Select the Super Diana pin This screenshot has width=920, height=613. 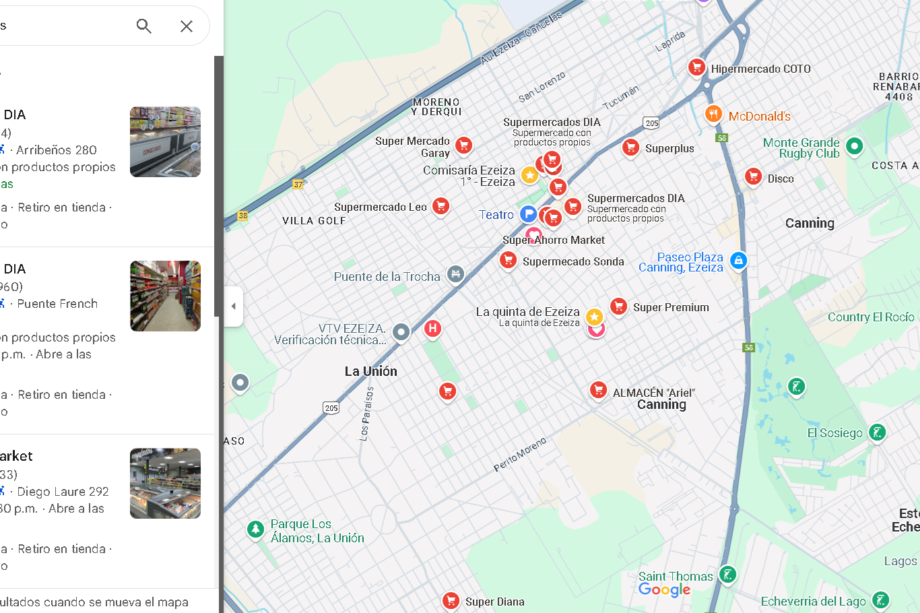[451, 600]
